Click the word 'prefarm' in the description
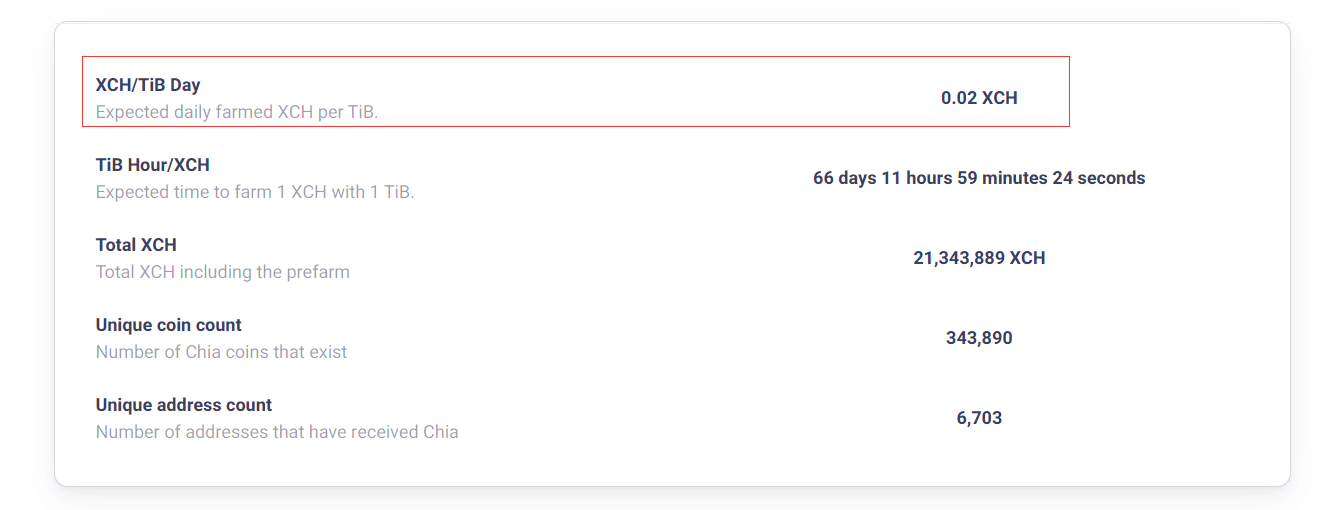The width and height of the screenshot is (1324, 510). [x=319, y=272]
